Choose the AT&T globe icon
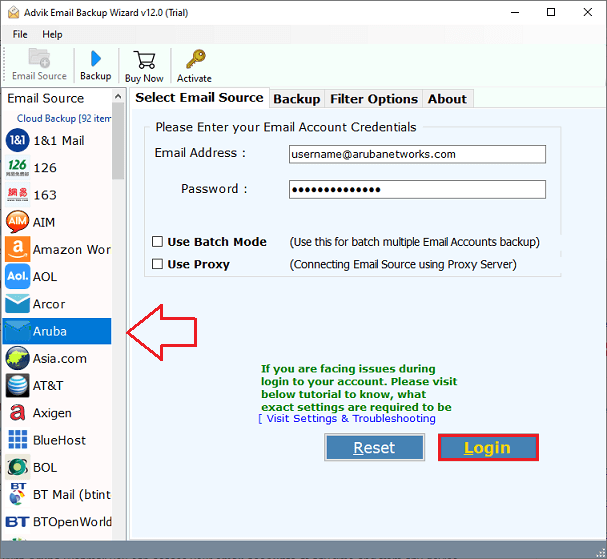 click(x=17, y=386)
